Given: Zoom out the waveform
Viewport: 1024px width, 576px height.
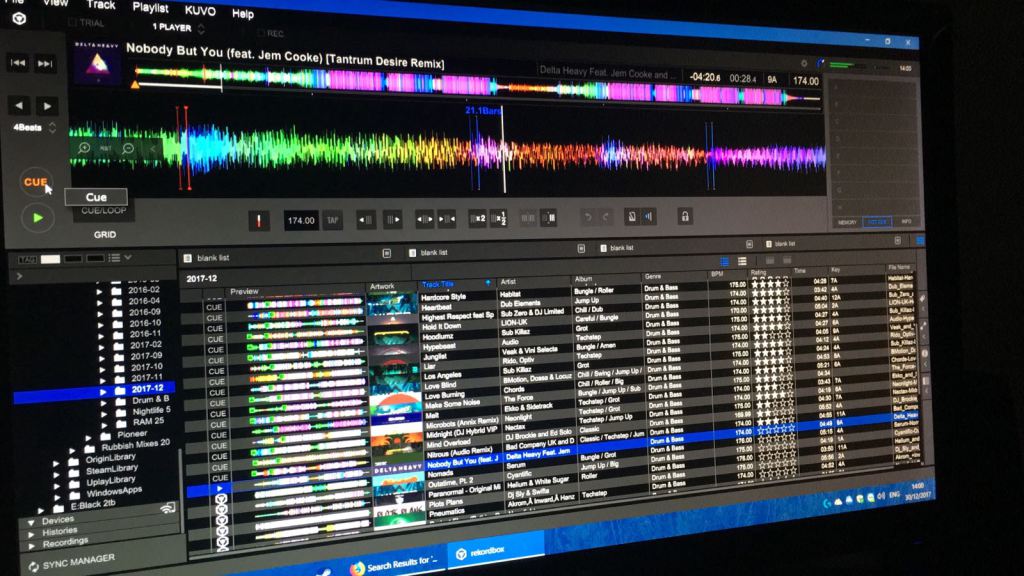Looking at the screenshot, I should coord(128,149).
